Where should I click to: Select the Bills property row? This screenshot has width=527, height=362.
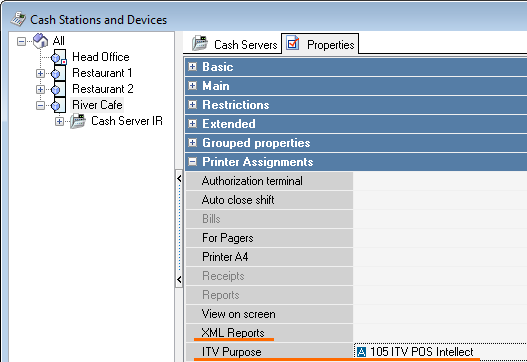269,219
